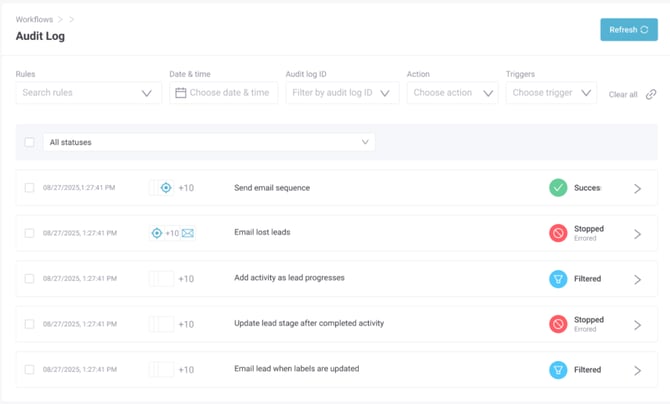Click the green success checkmark status icon

558,188
